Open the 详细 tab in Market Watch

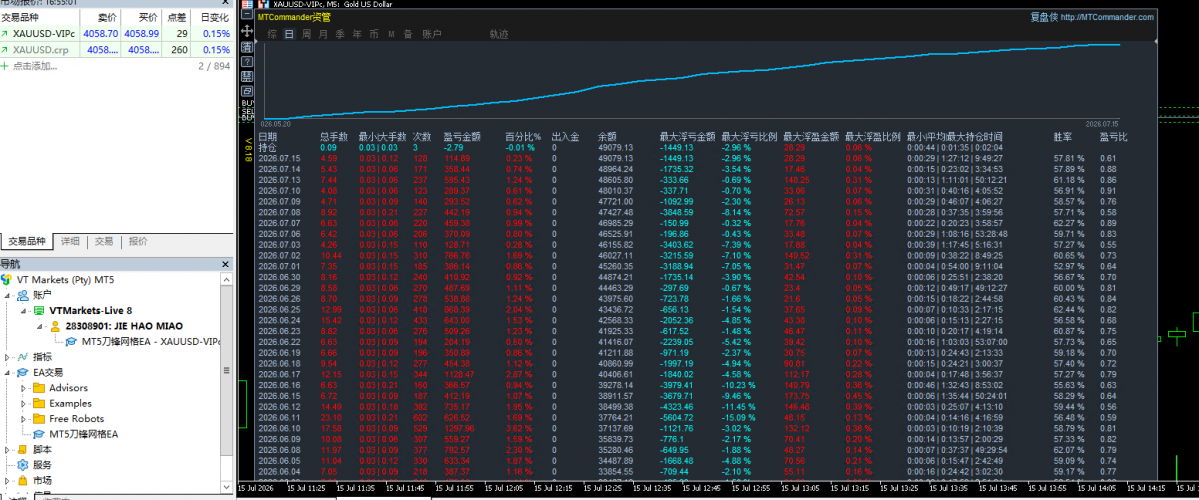(70, 241)
